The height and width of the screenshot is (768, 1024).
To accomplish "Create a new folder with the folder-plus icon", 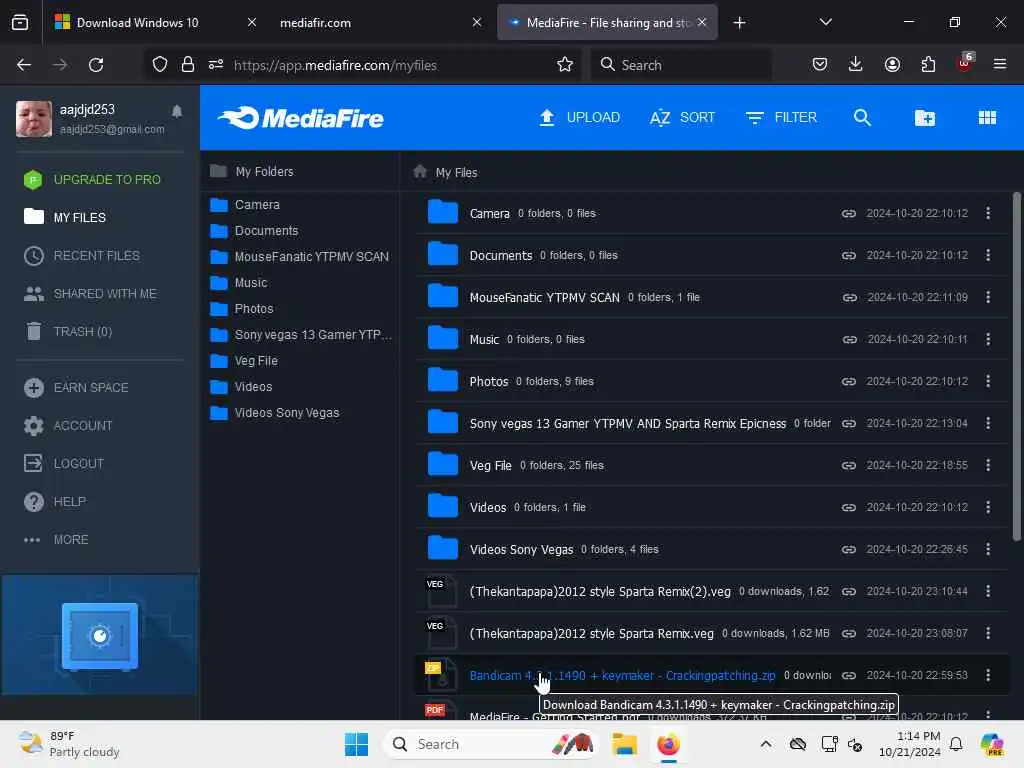I will point(925,118).
